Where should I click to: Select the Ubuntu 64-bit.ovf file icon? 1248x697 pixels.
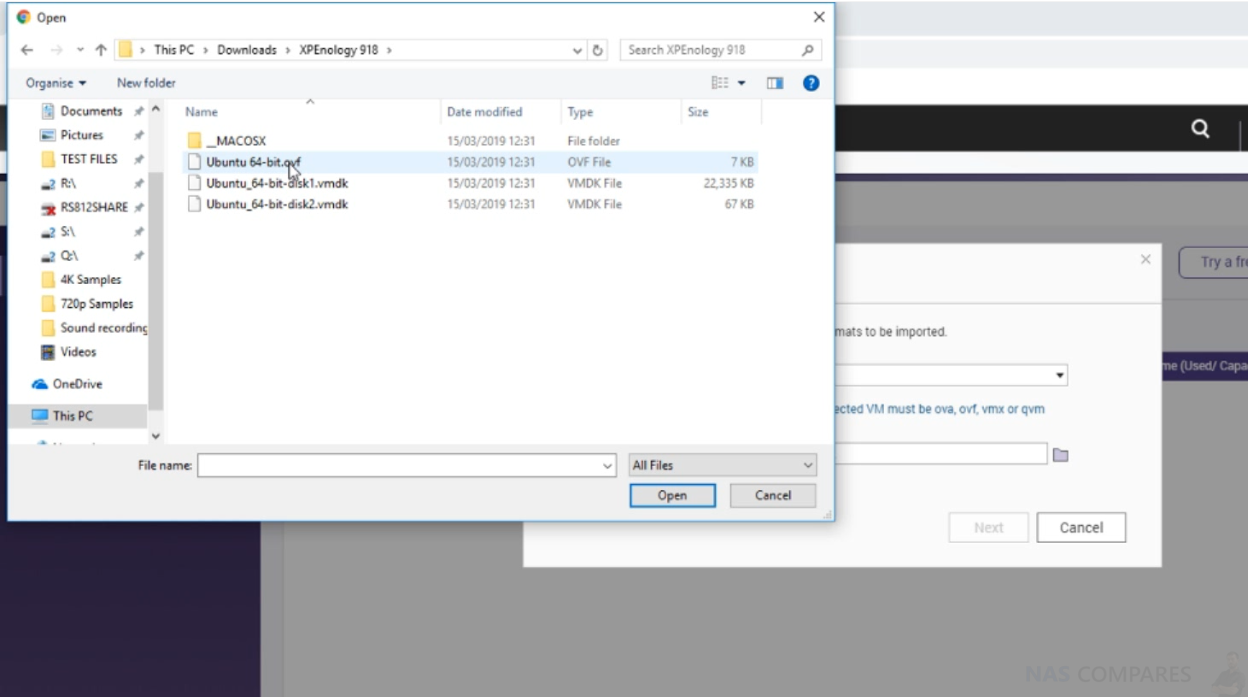pyautogui.click(x=195, y=162)
